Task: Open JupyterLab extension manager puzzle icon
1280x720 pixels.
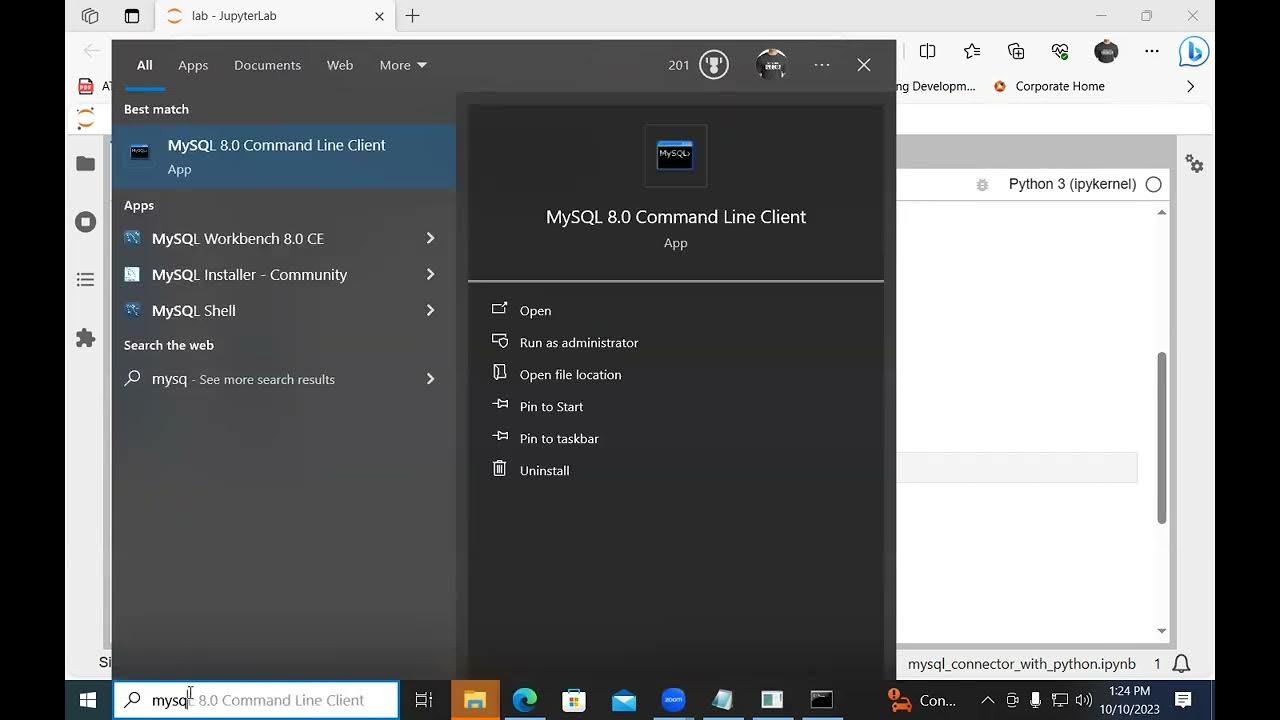Action: pyautogui.click(x=86, y=338)
